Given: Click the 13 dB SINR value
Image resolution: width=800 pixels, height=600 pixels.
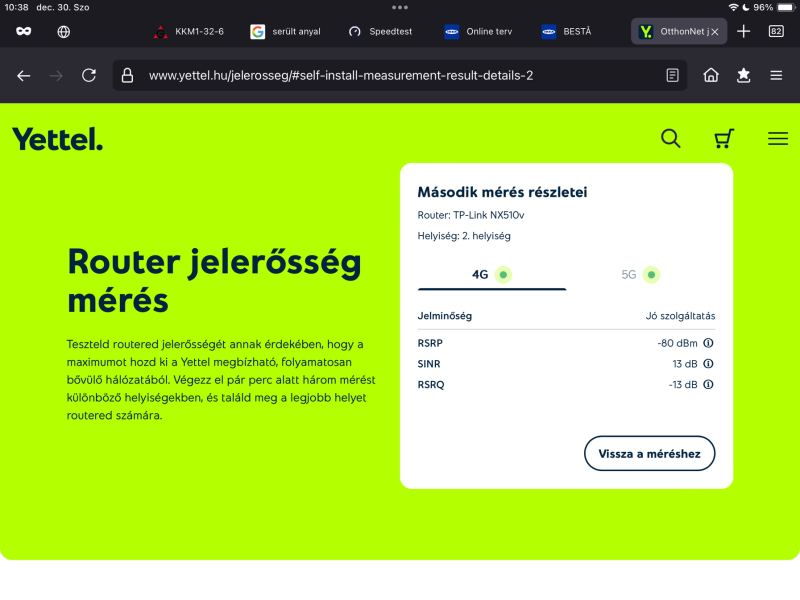Looking at the screenshot, I should [x=685, y=364].
